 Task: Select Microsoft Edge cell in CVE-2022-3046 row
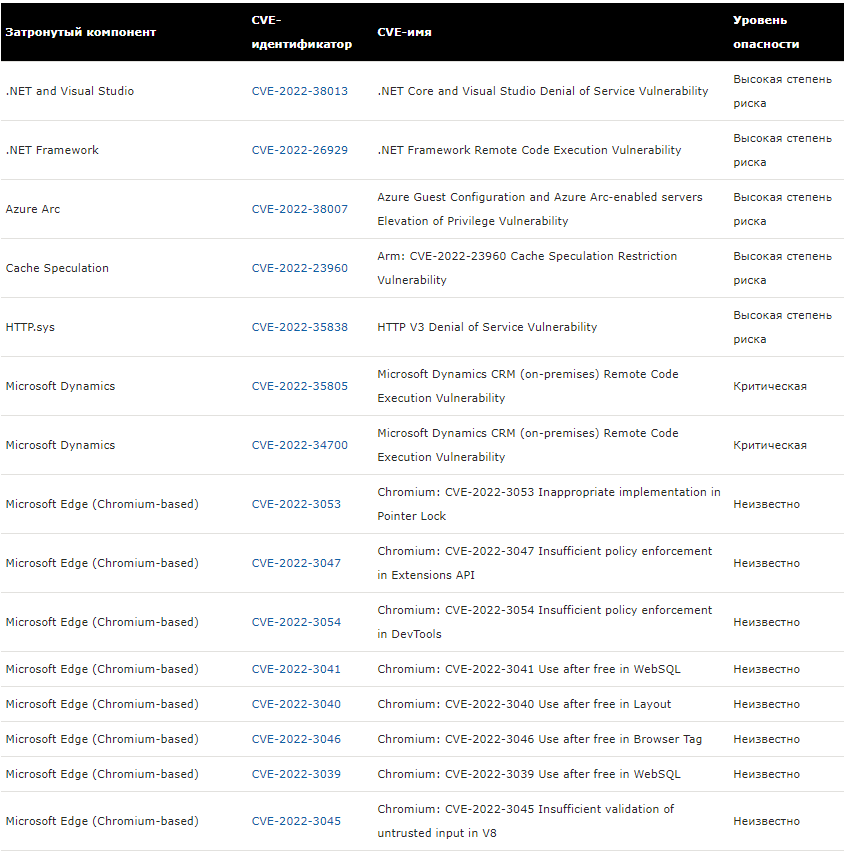click(102, 740)
